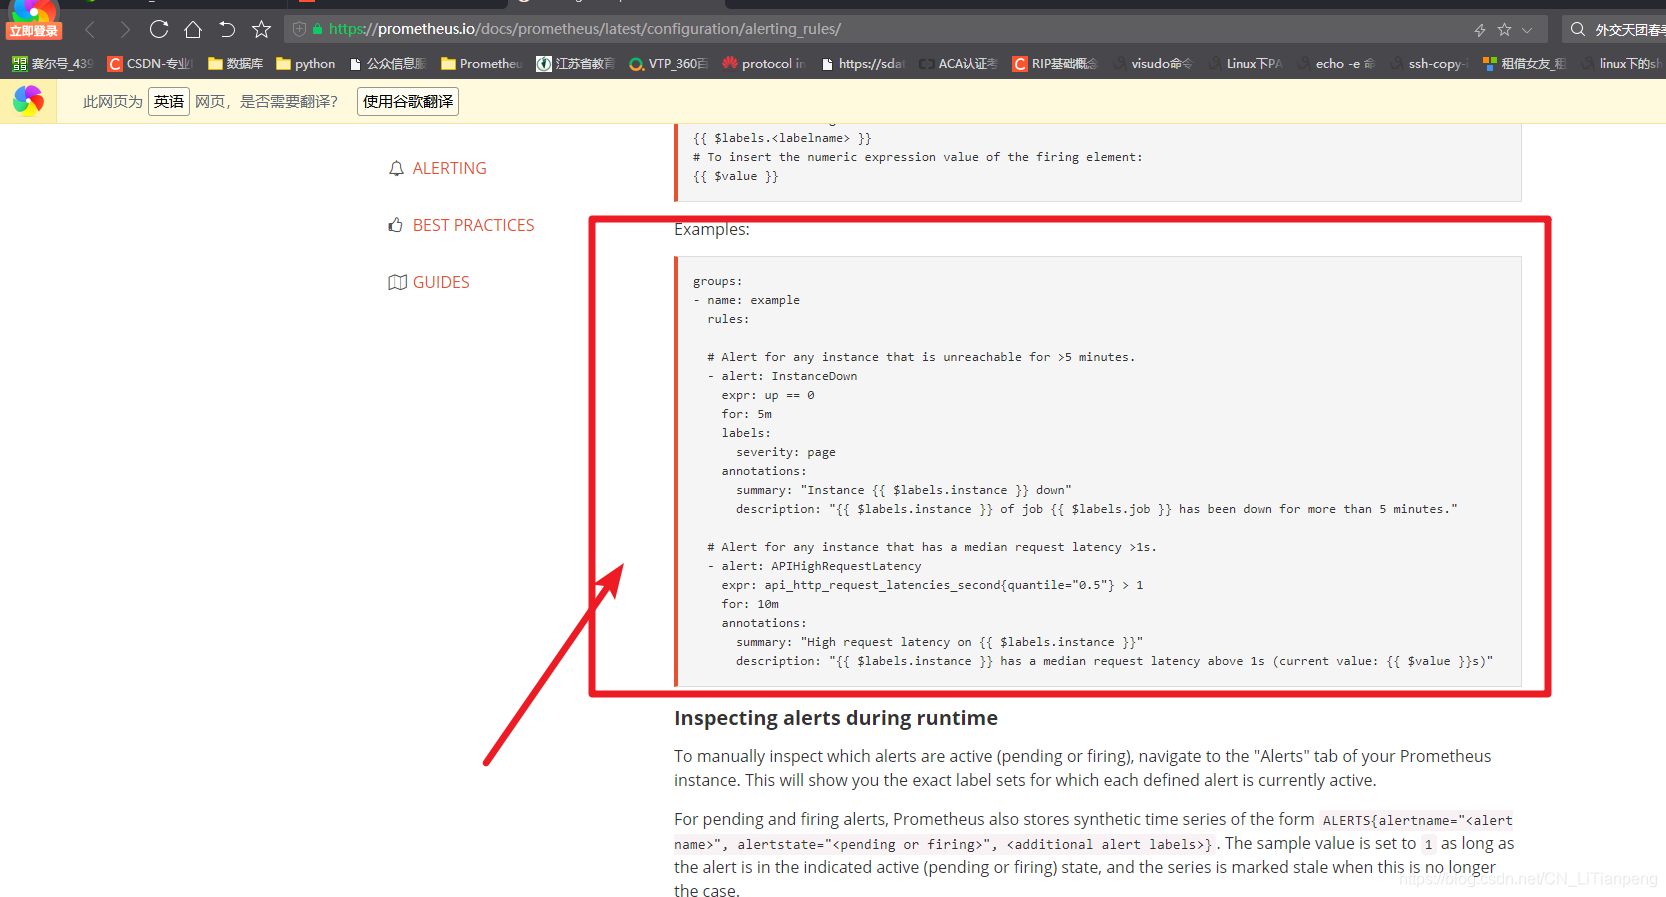Click the 'expr: up == 0' line
Viewport: 1666px width, 897px height.
768,395
